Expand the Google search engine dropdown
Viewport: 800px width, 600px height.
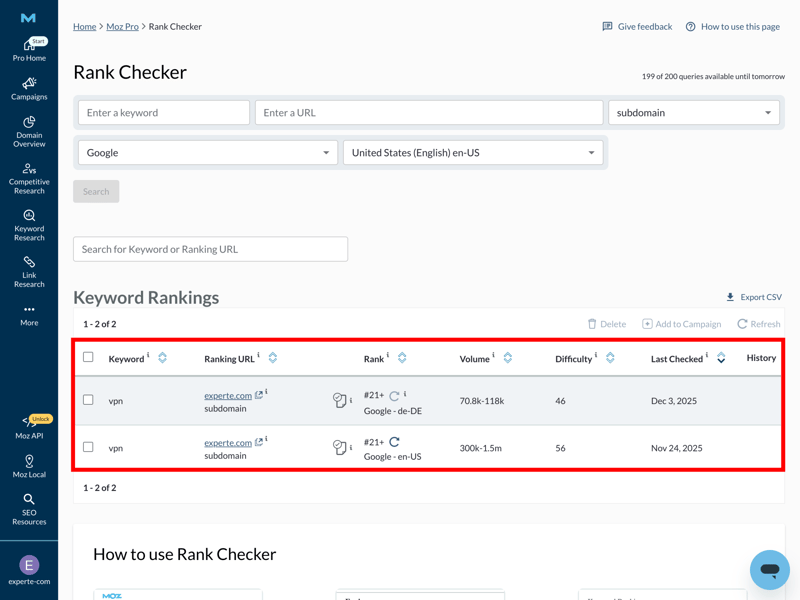[207, 153]
